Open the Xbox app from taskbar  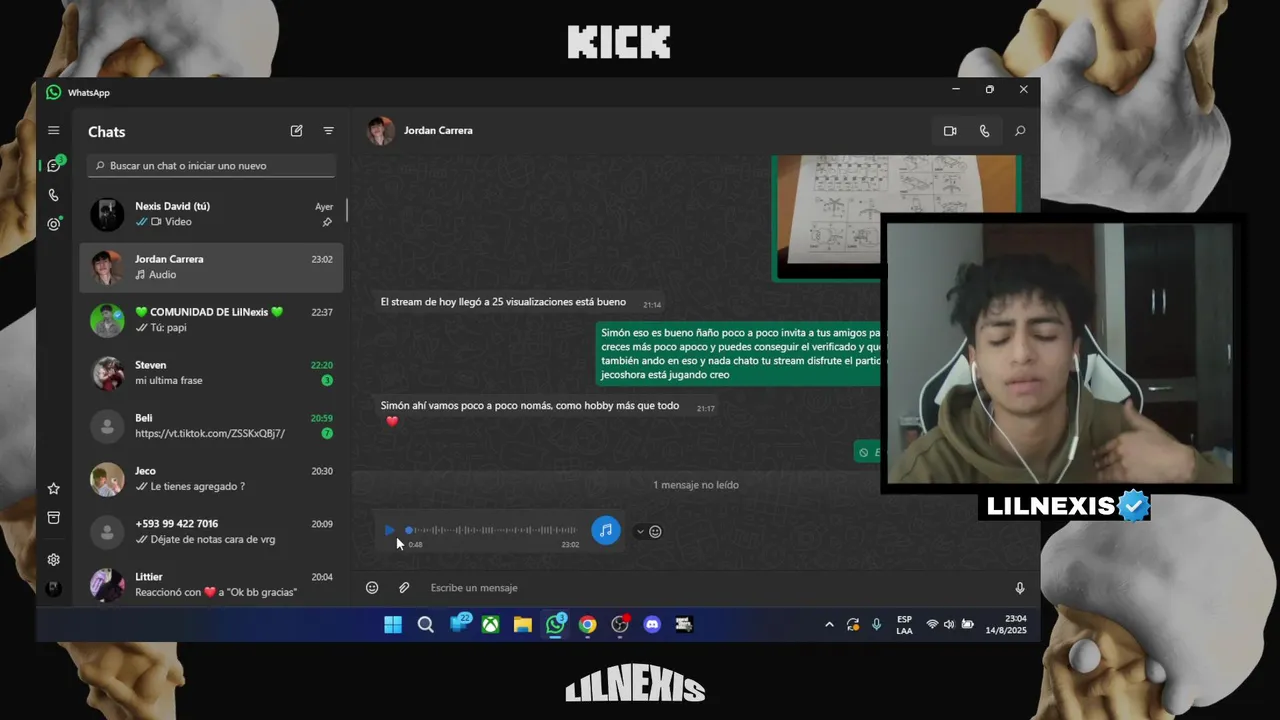point(491,625)
